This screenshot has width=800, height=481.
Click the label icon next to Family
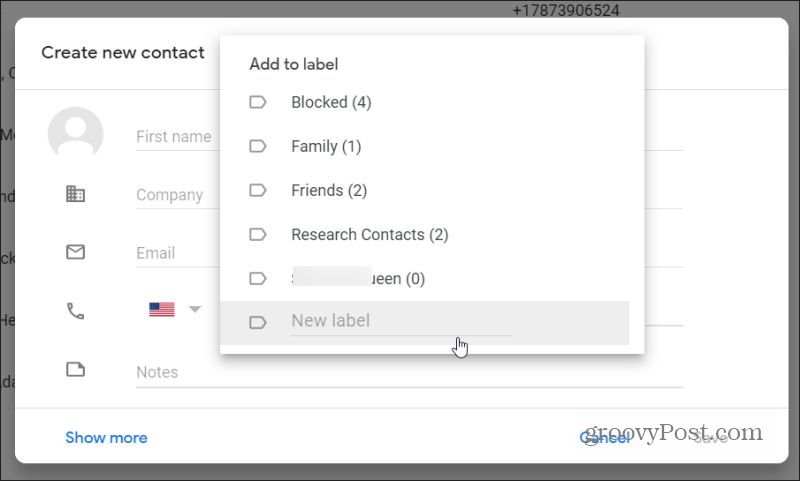tap(257, 146)
